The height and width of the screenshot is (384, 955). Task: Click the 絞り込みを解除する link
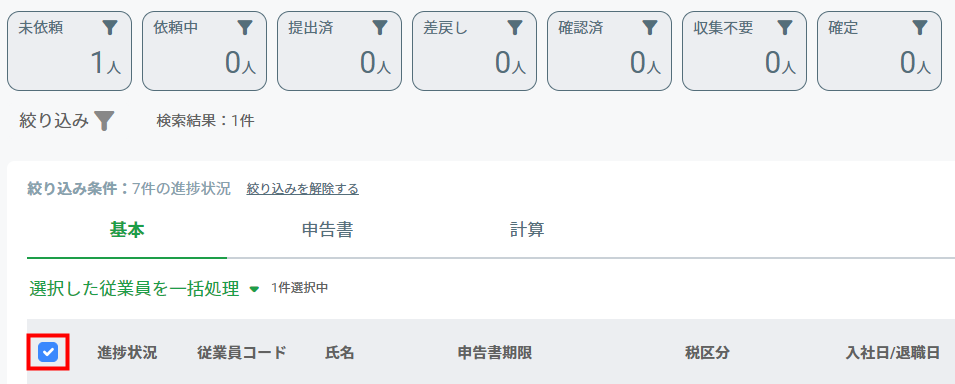coord(303,189)
